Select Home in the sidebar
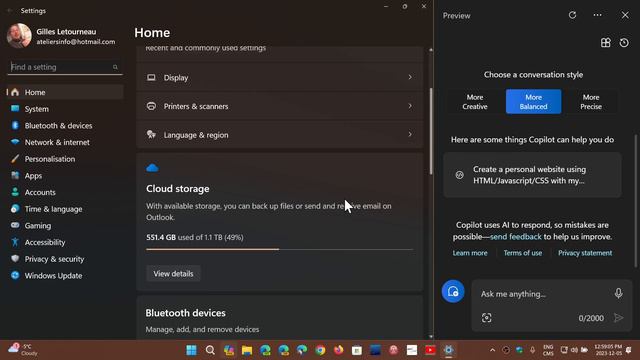Screen dimensions: 640x360 click(65, 92)
